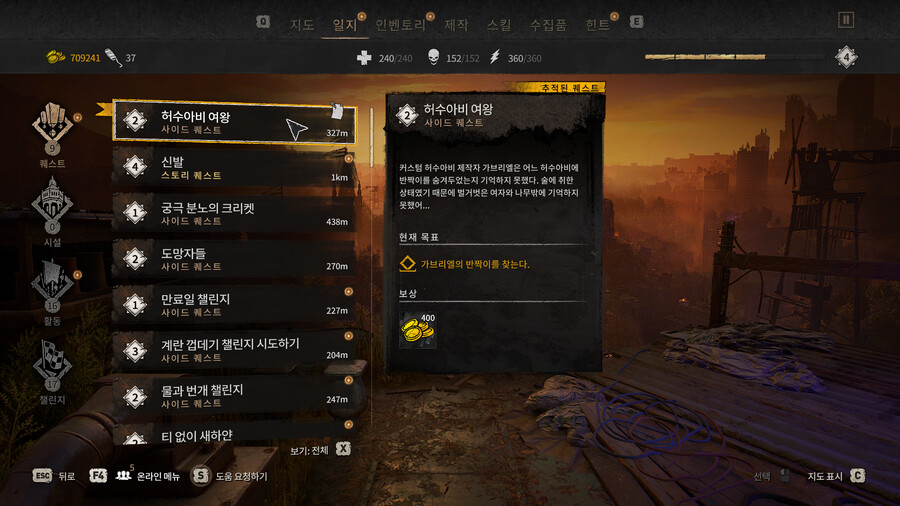Toggle quest filter with 보기: 전체 X

click(x=320, y=450)
